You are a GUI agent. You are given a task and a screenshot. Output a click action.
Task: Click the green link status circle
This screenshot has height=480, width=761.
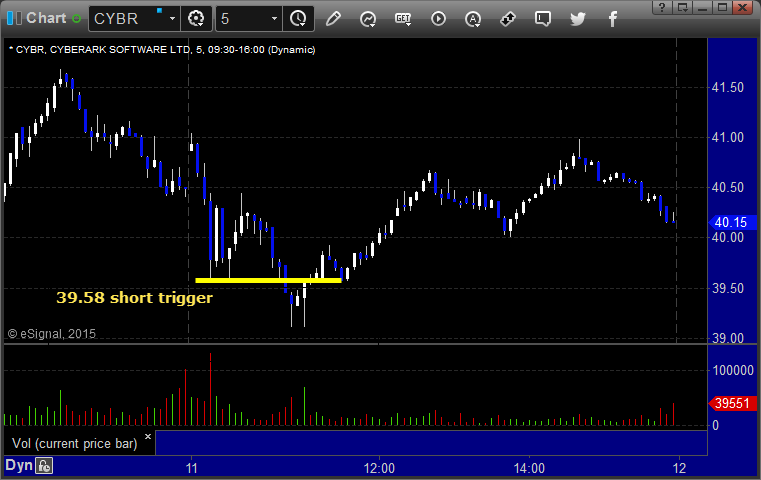[76, 19]
